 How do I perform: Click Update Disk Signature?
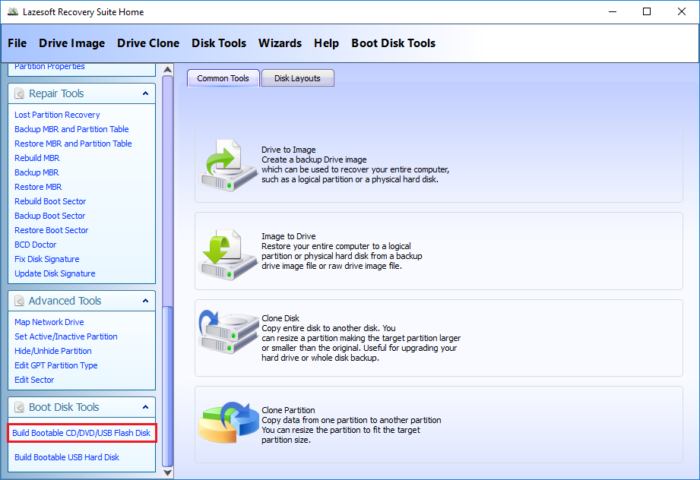55,274
